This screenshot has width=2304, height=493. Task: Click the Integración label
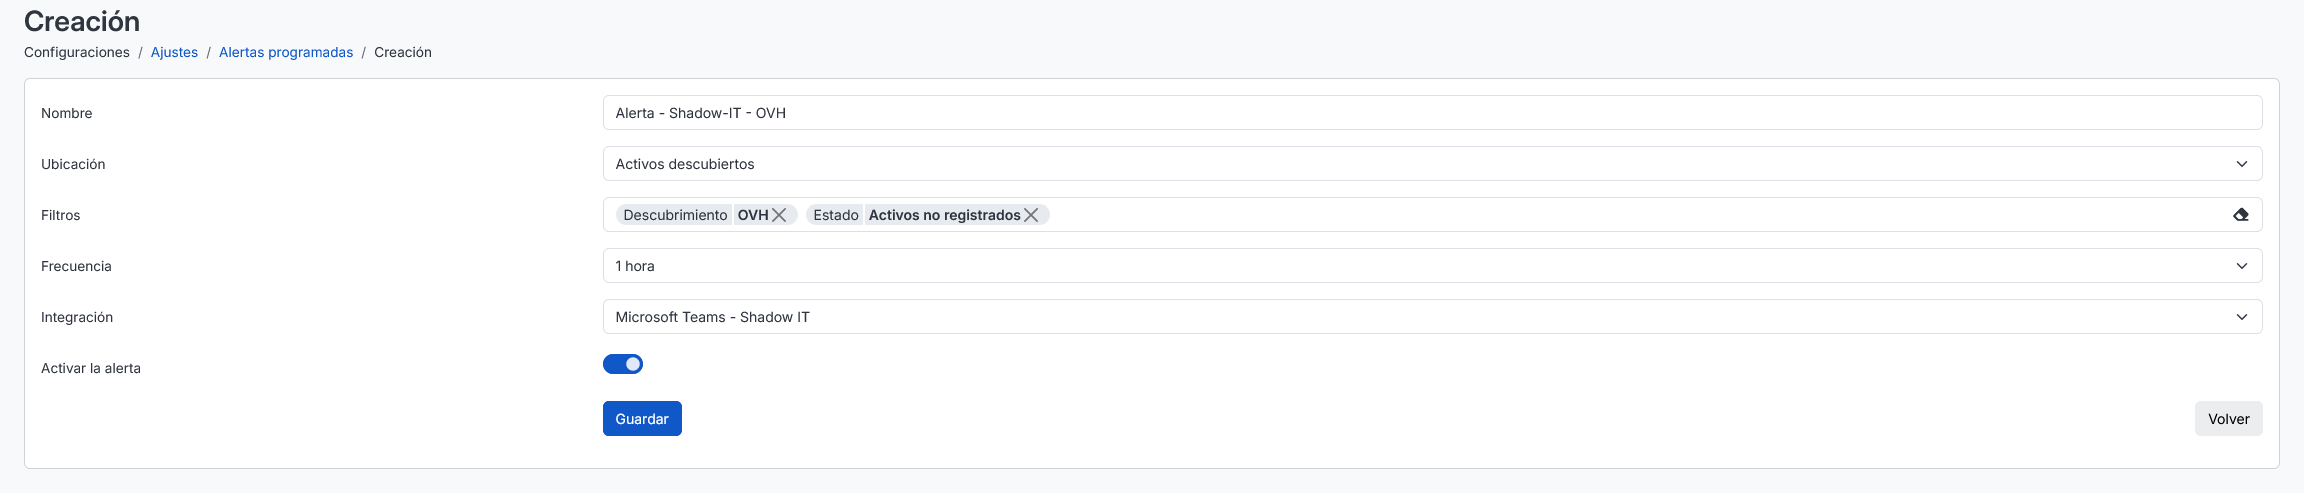(x=77, y=317)
